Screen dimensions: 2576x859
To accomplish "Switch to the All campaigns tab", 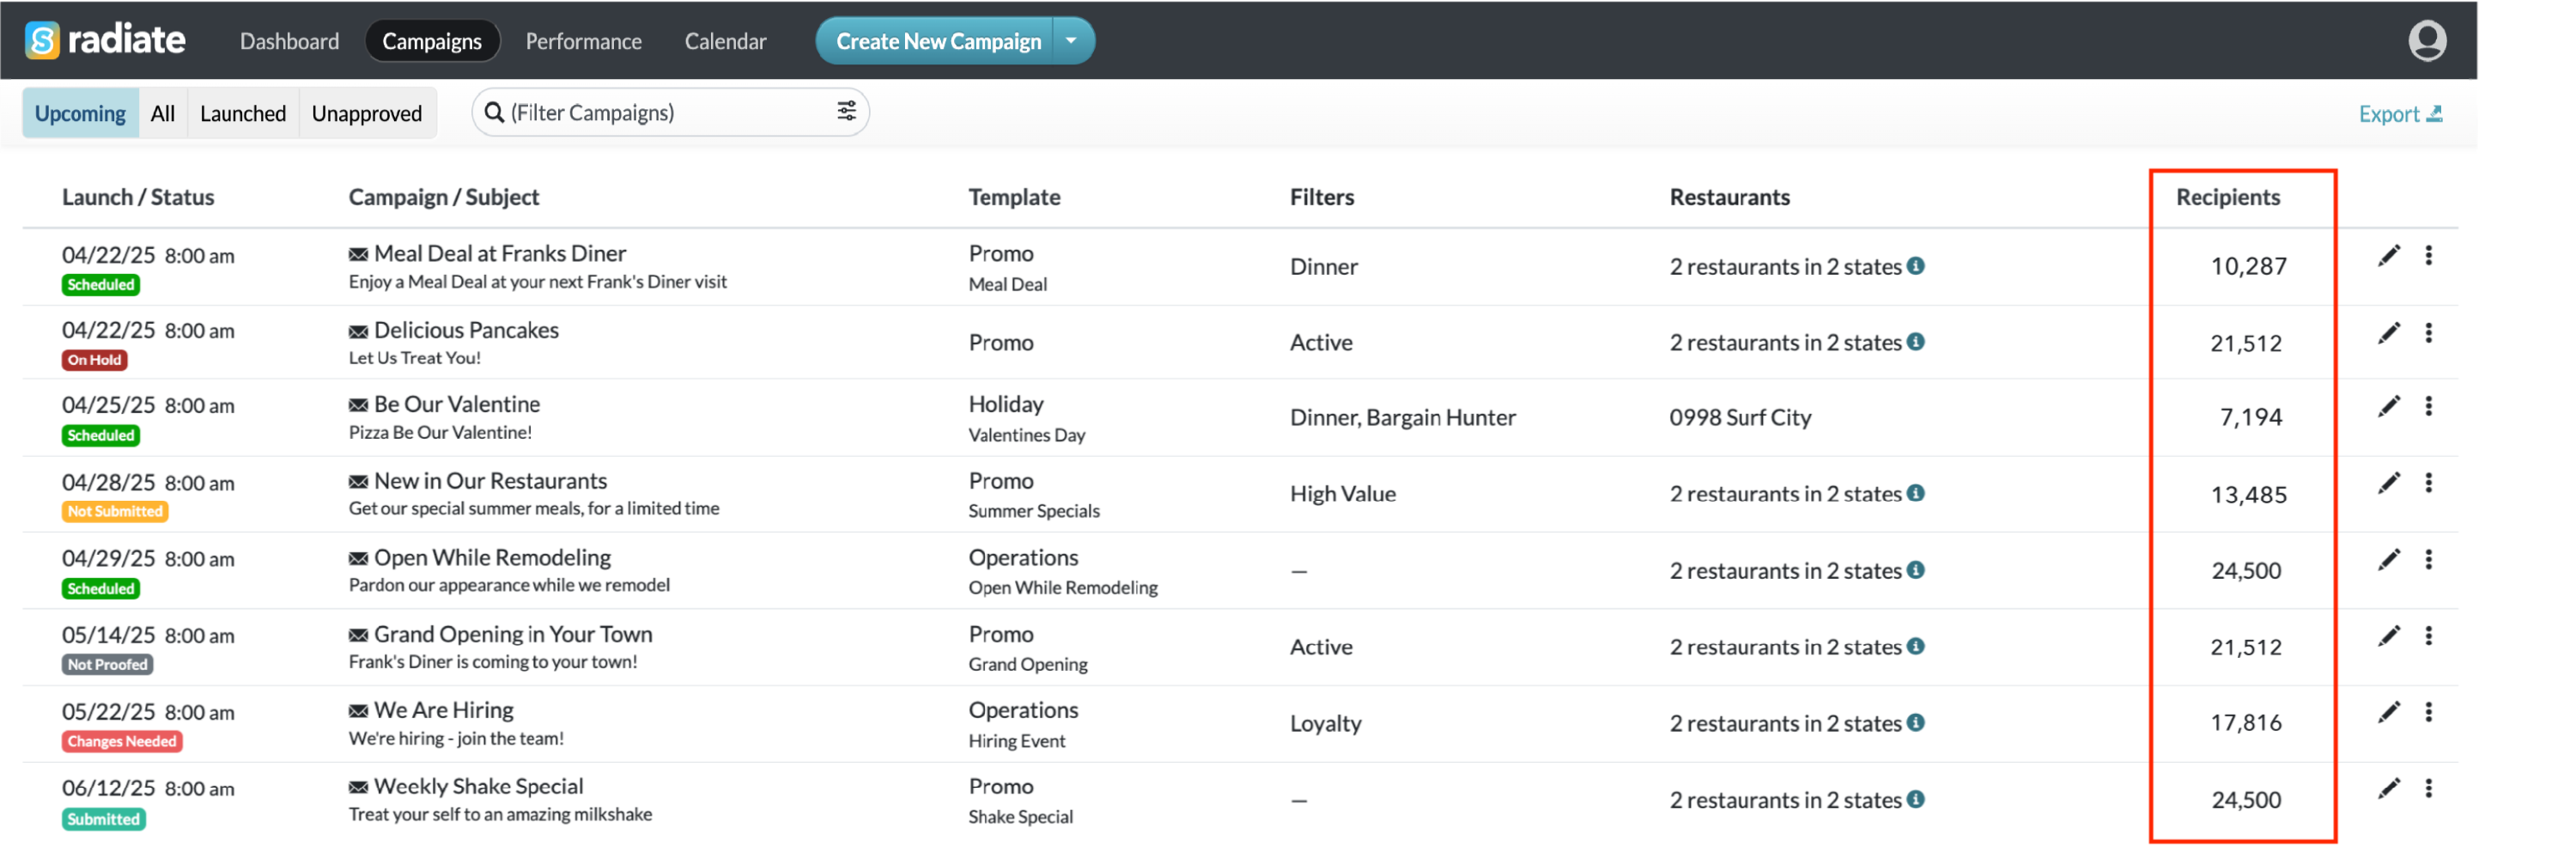I will coord(163,113).
